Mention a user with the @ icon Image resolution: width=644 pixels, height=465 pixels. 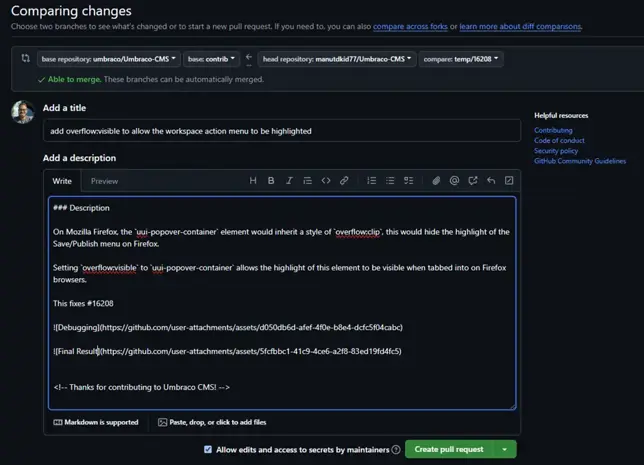(454, 181)
